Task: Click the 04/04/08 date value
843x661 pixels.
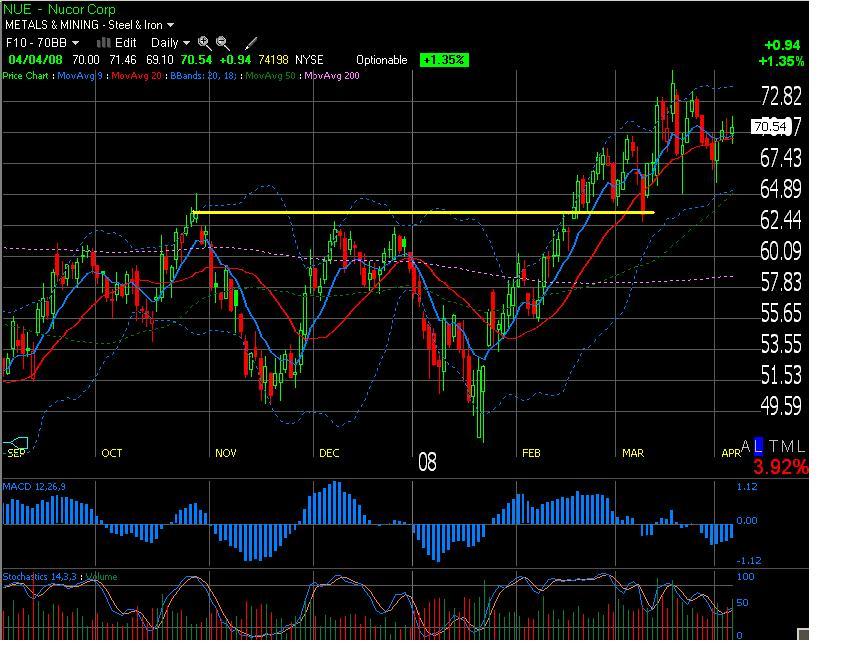Action: (35, 60)
